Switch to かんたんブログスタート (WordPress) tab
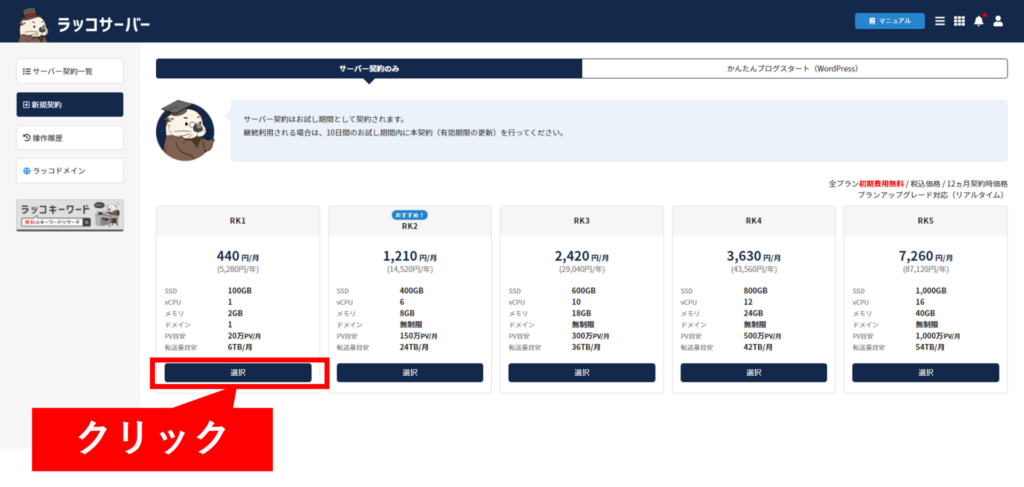The width and height of the screenshot is (1024, 487). (794, 69)
